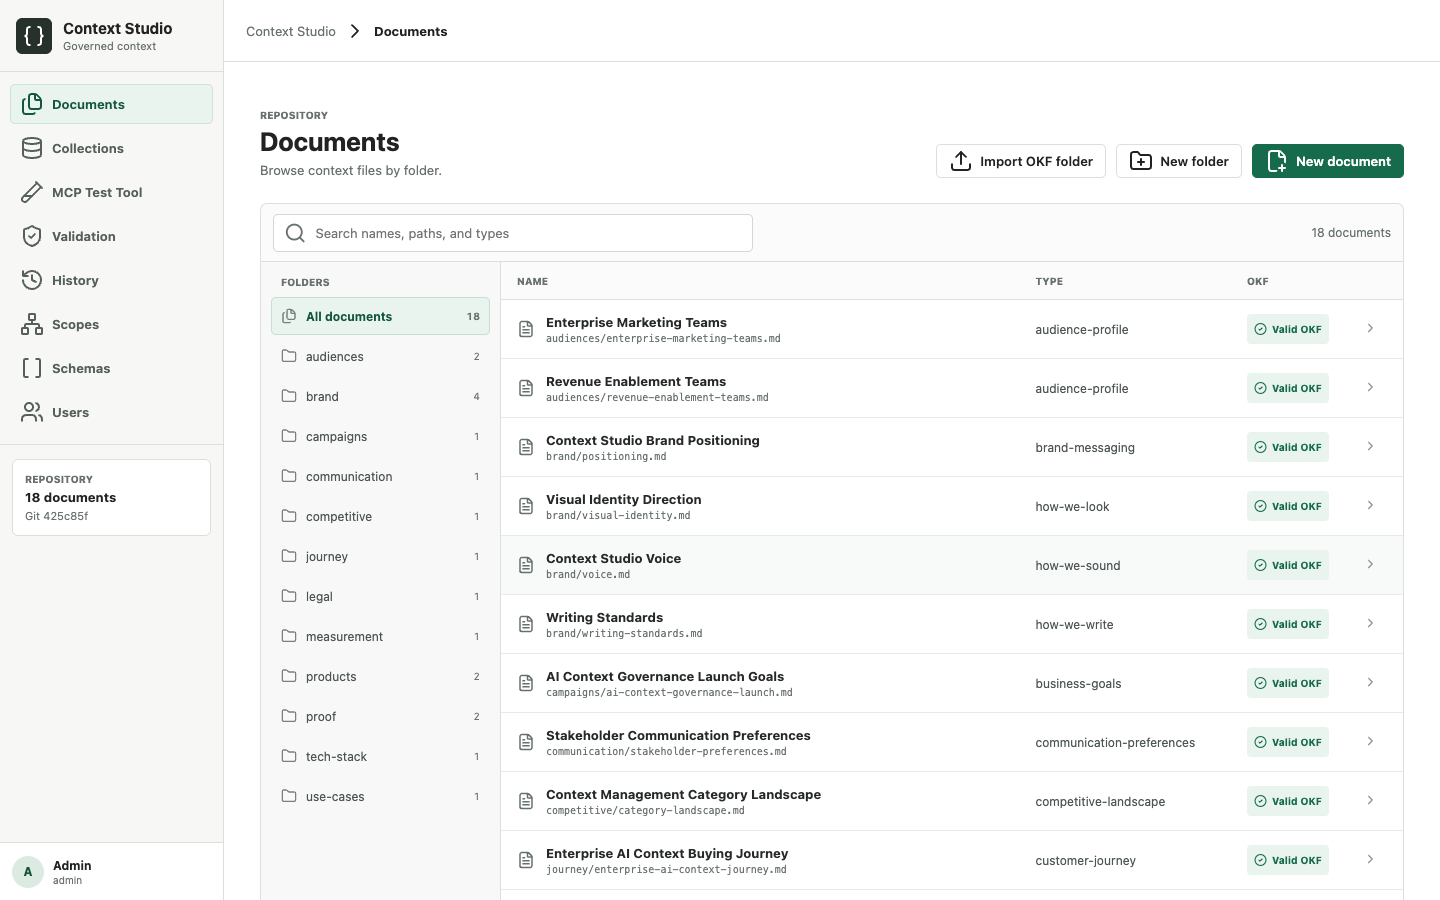Open chevron for Visual Identity Direction row
1440x900 pixels.
(x=1370, y=506)
